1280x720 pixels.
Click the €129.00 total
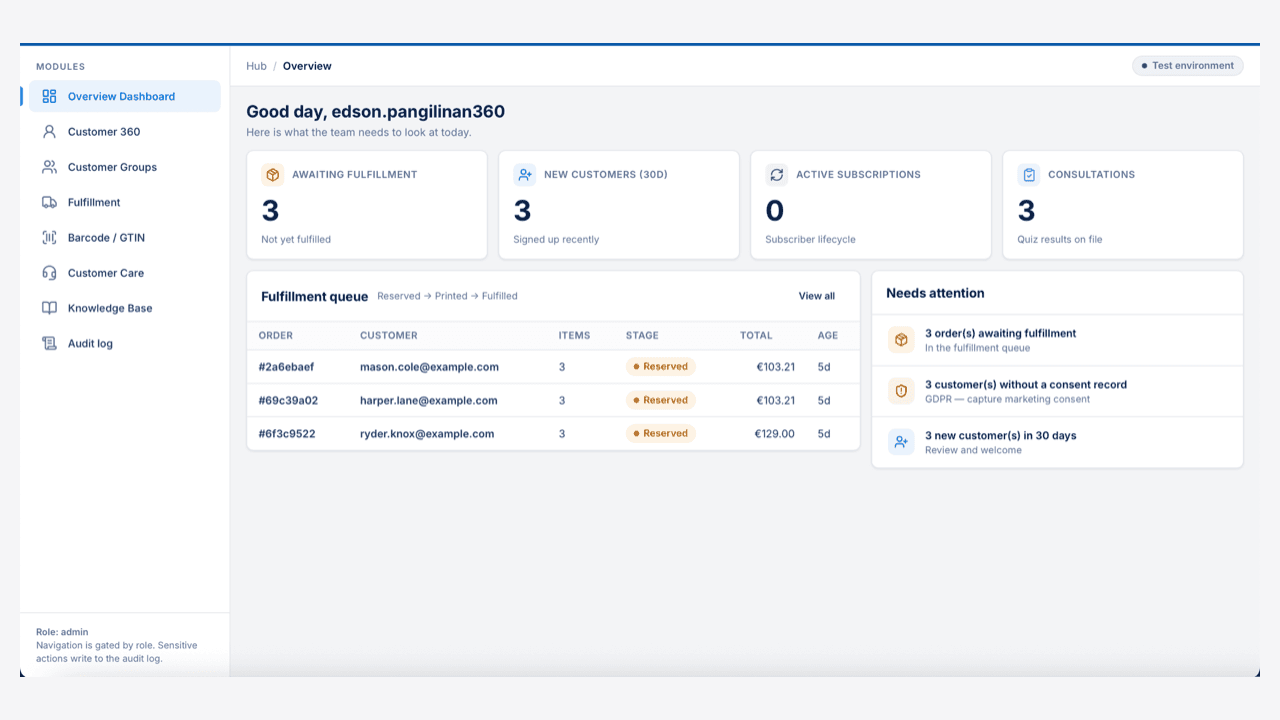(x=775, y=434)
